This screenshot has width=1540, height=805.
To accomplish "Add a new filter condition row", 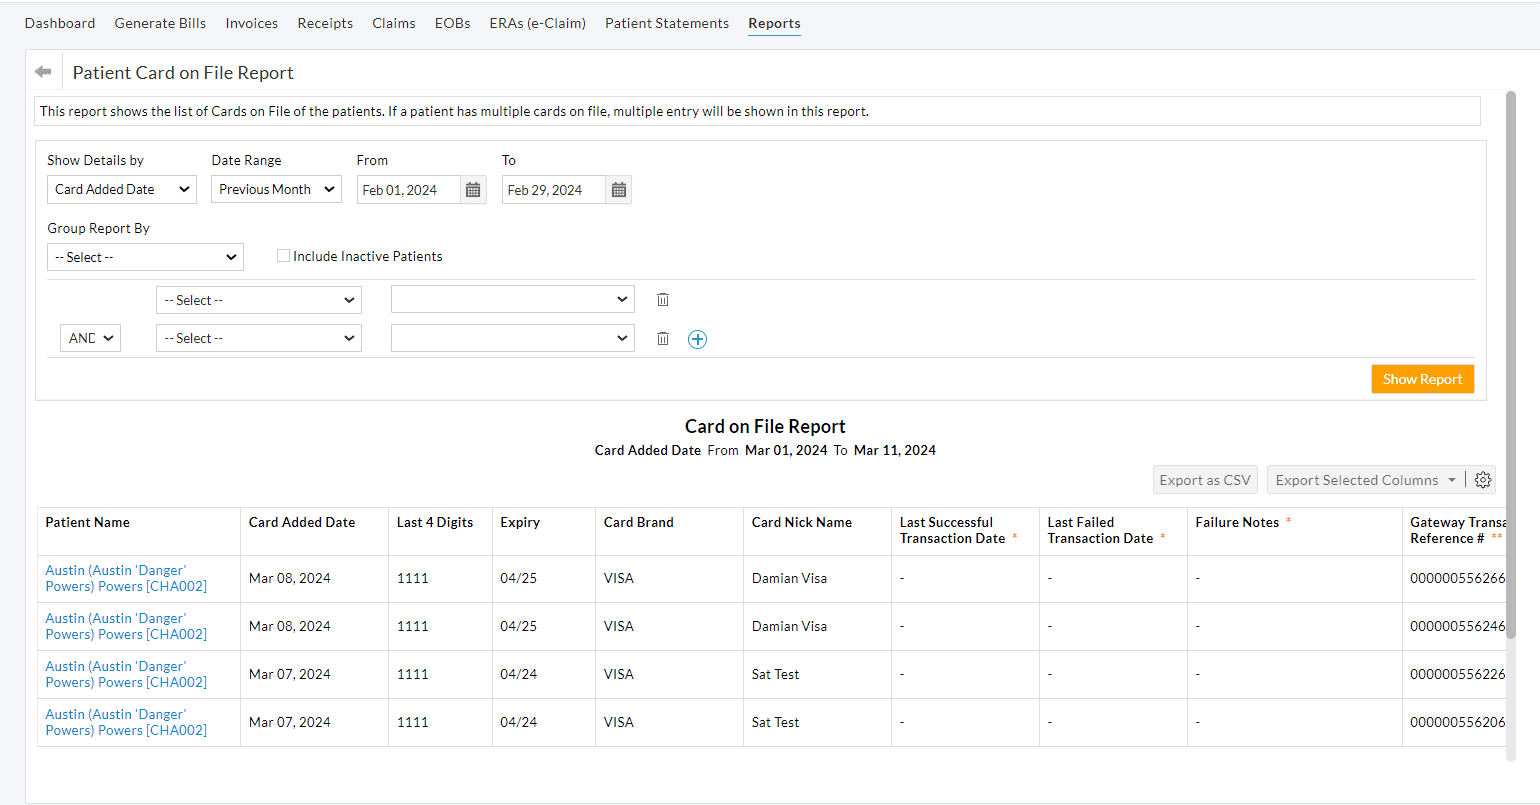I will [697, 339].
